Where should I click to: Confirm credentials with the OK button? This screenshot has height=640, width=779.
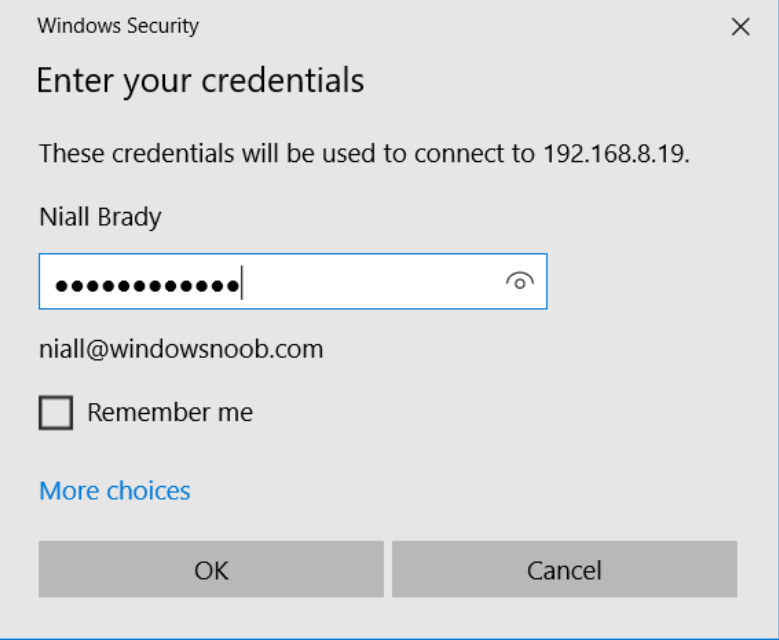211,569
